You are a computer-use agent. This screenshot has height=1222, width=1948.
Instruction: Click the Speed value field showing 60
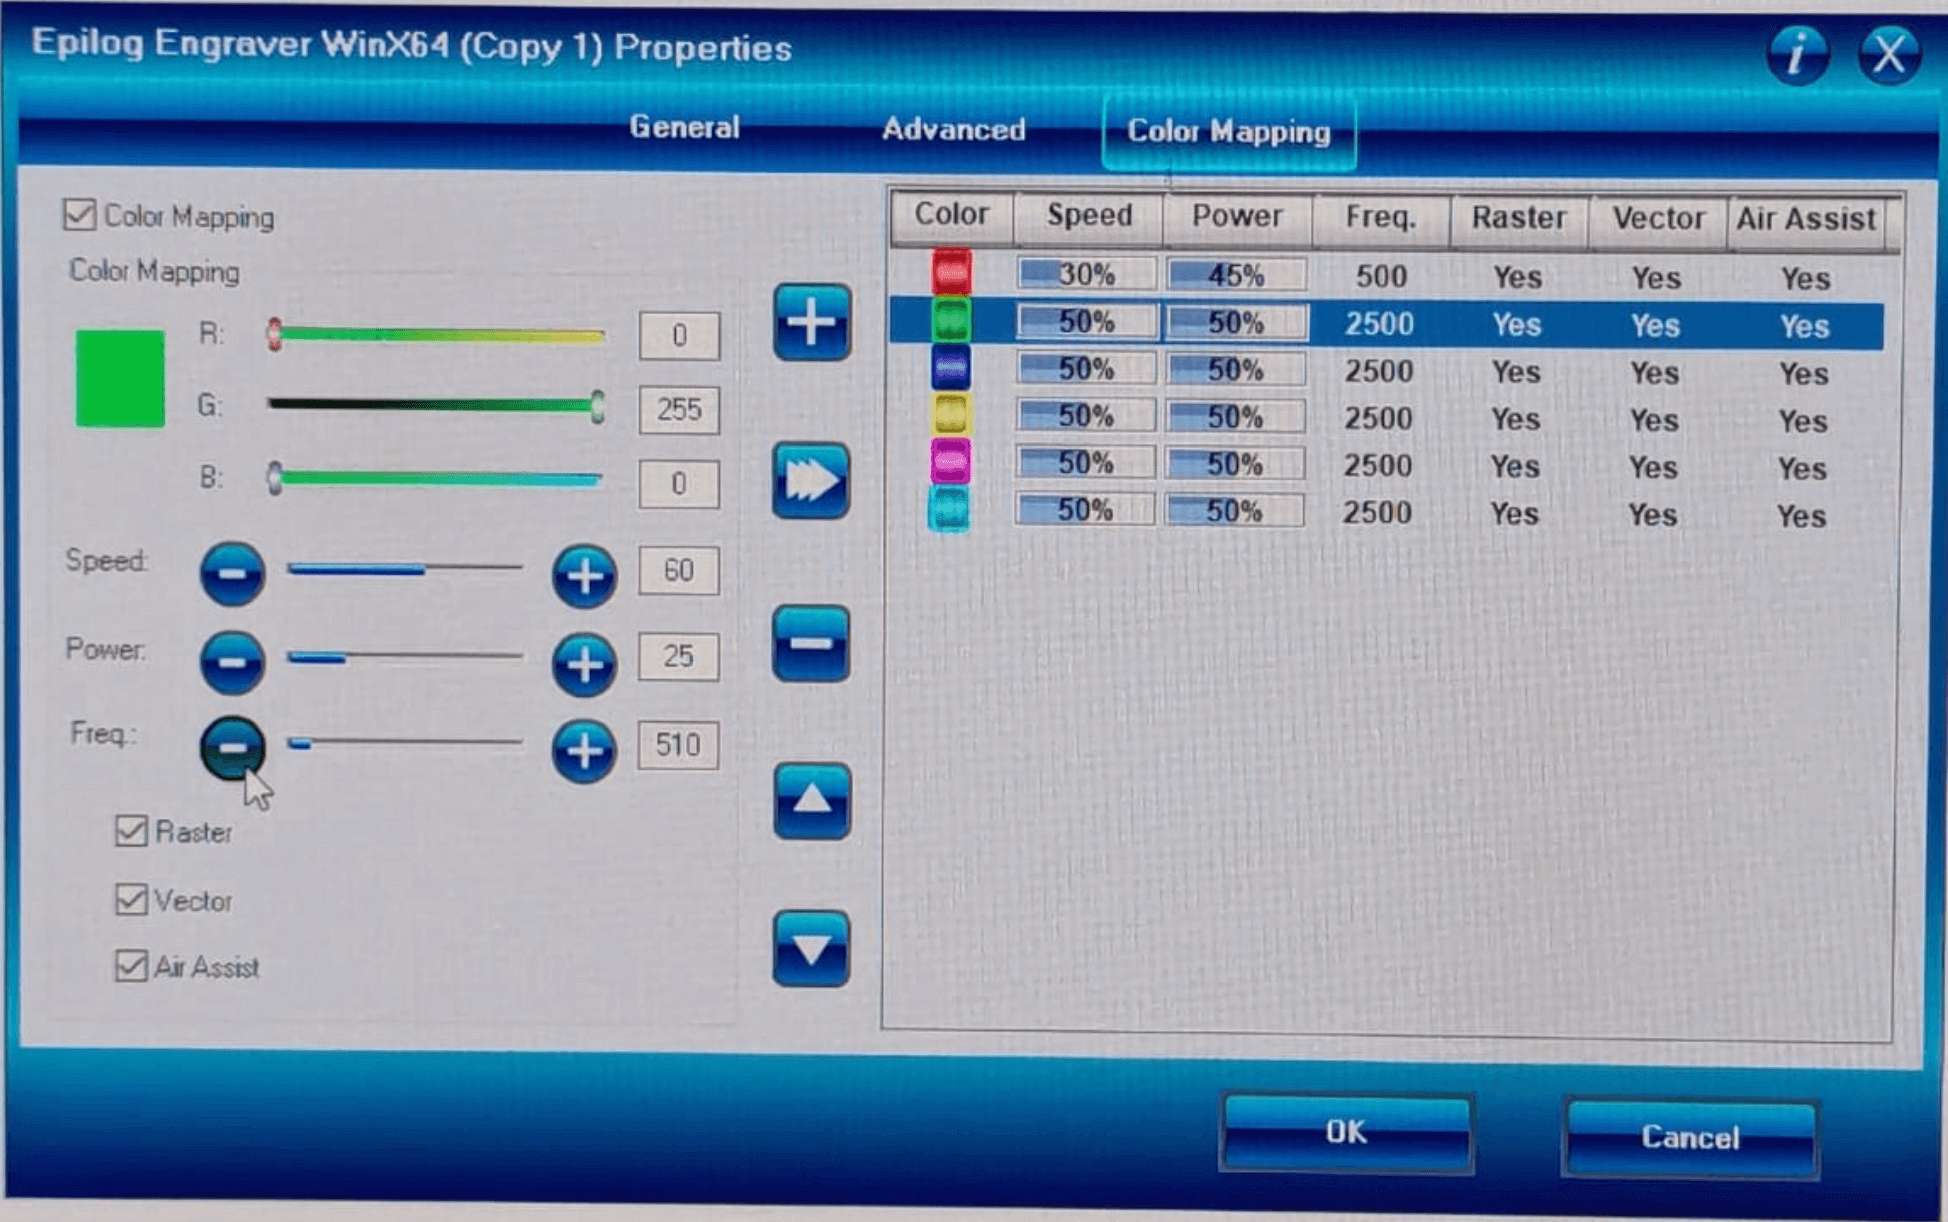click(679, 570)
